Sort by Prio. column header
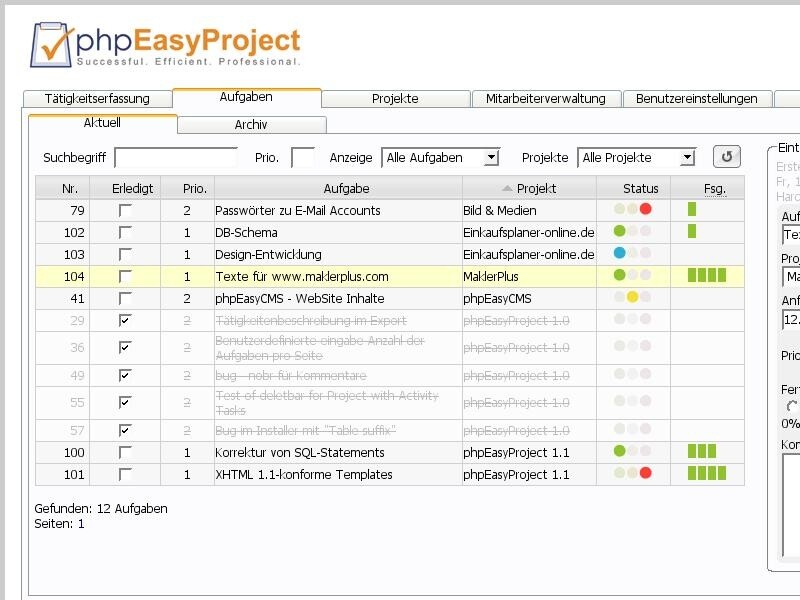 coord(188,188)
